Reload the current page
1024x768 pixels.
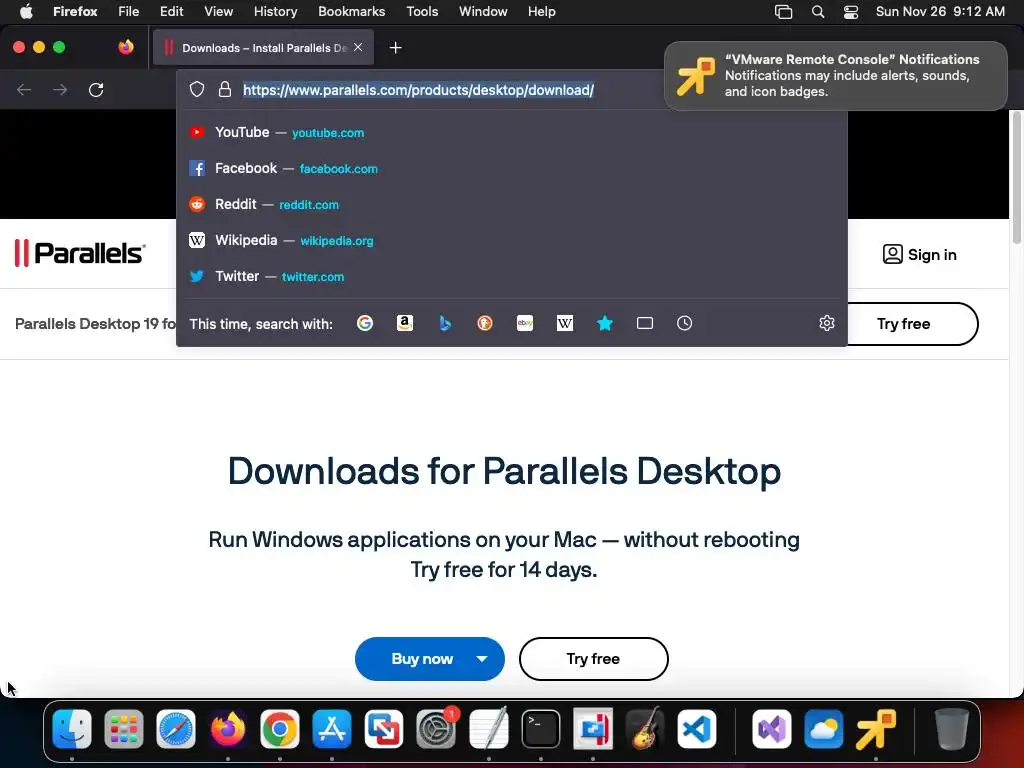tap(96, 89)
